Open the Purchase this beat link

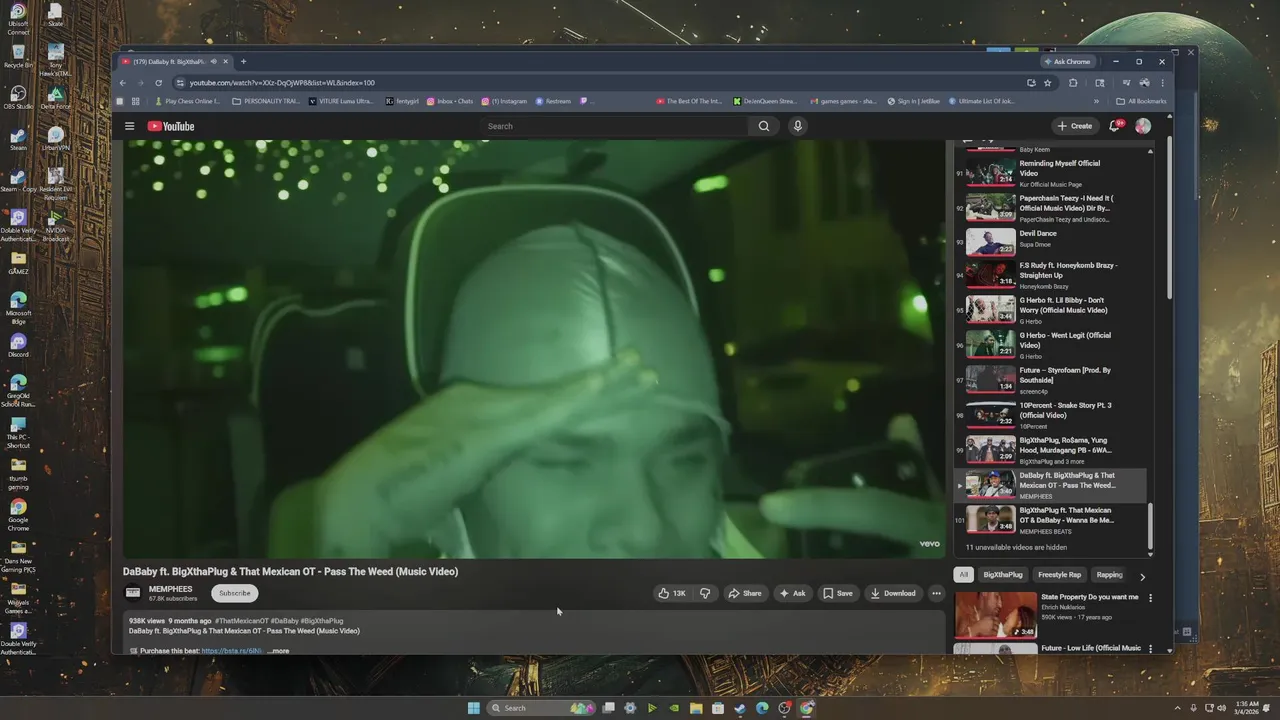tap(232, 651)
